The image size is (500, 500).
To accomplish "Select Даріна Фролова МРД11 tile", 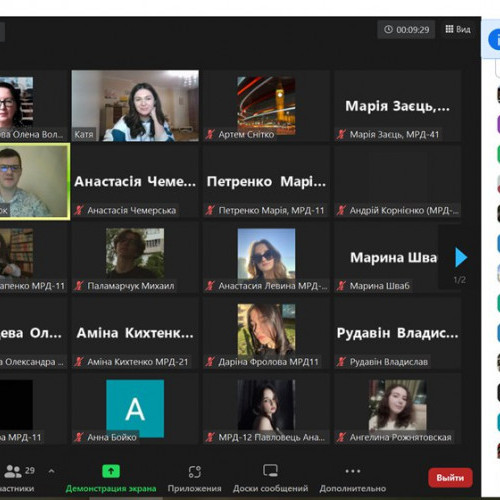I will pyautogui.click(x=266, y=333).
